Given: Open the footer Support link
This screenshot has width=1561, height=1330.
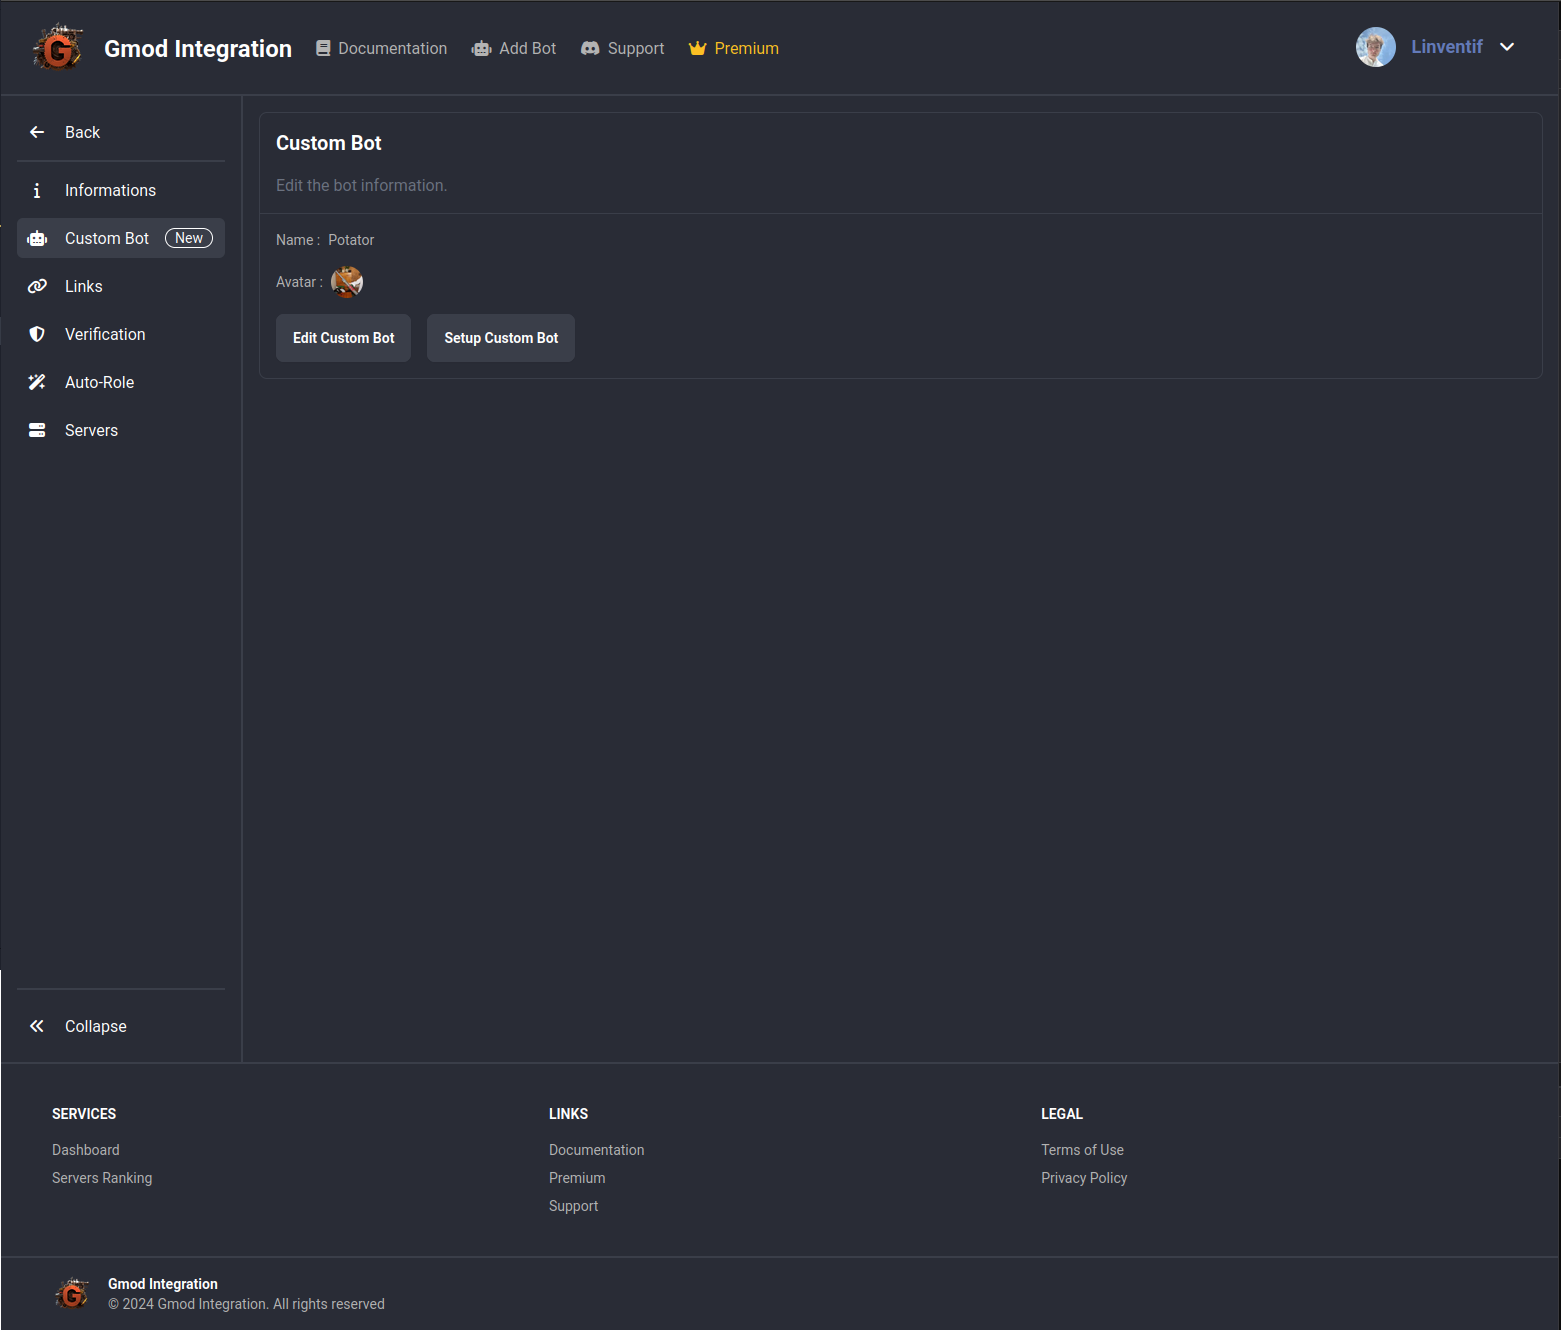Looking at the screenshot, I should (x=574, y=1206).
